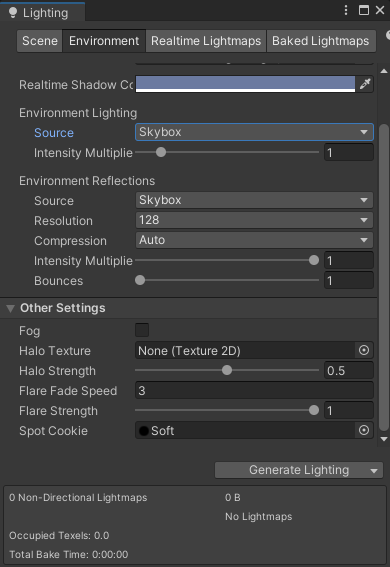The image size is (390, 567).
Task: Pick shadow color with the eyedropper icon
Action: point(365,84)
